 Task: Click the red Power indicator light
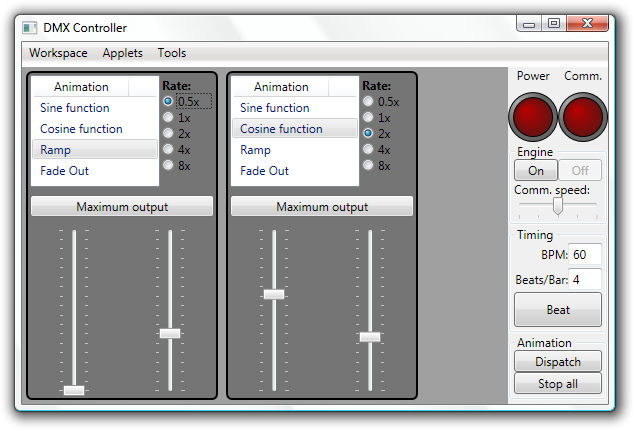point(533,117)
